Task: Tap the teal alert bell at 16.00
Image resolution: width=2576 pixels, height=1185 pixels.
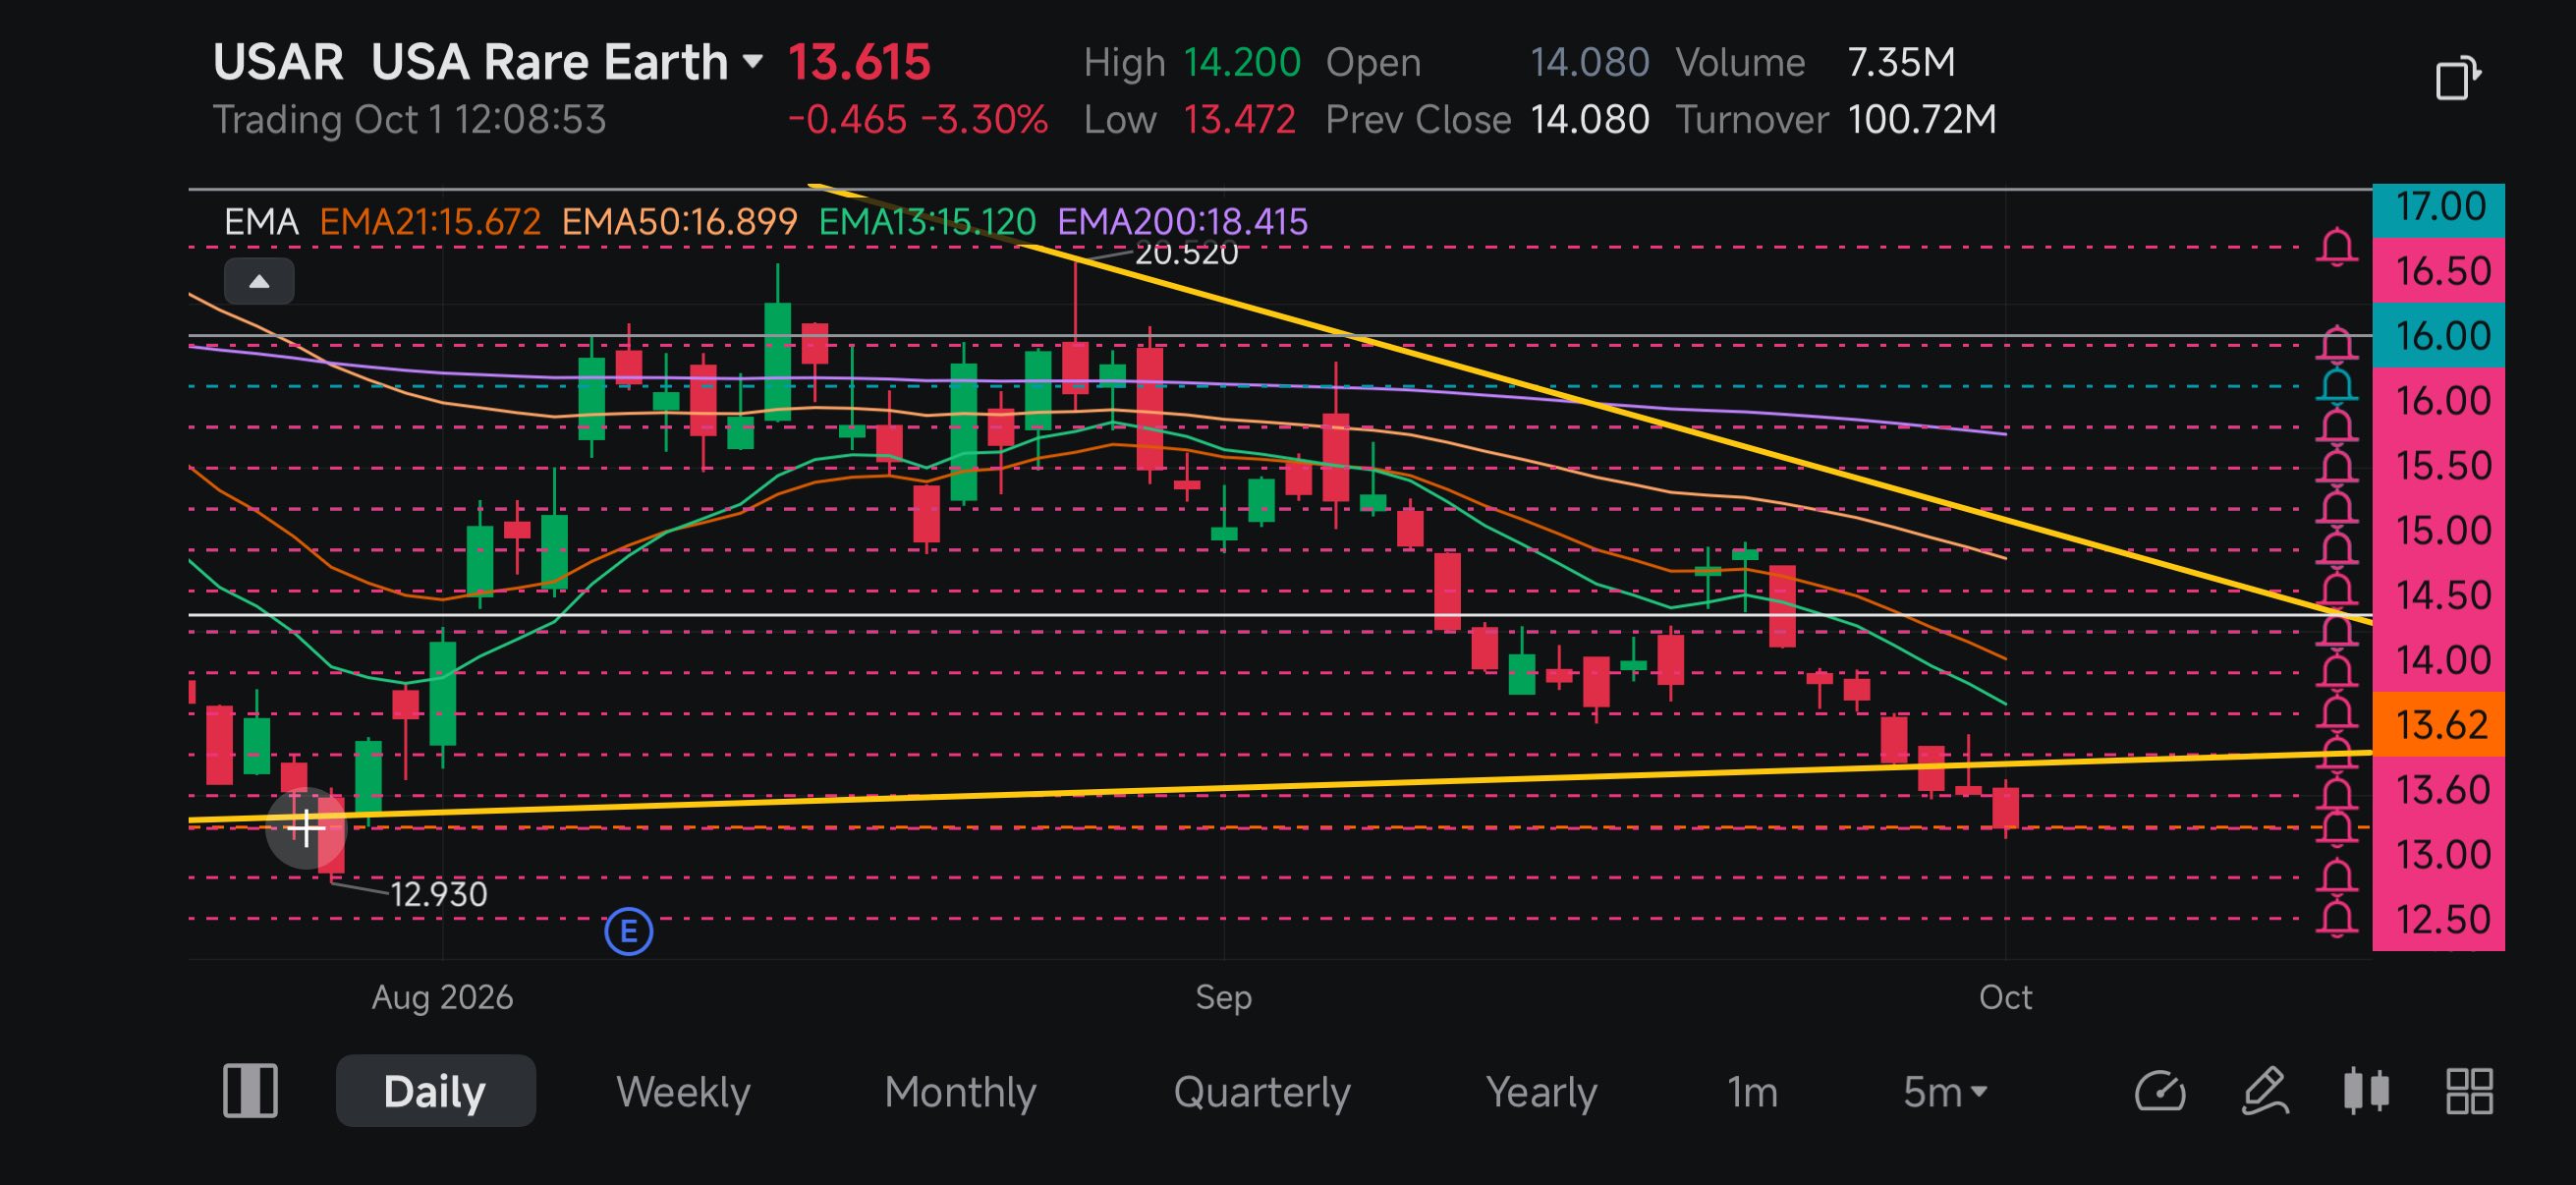Action: pyautogui.click(x=2337, y=386)
